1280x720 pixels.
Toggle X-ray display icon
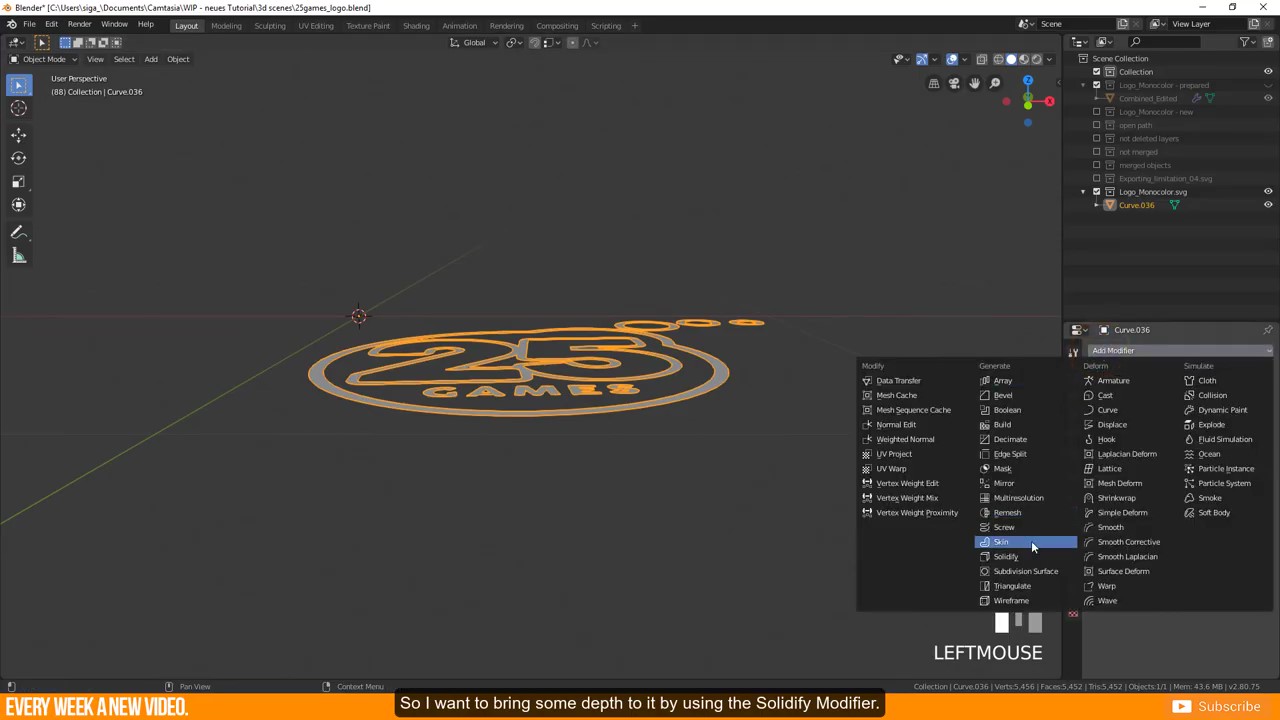(x=981, y=59)
